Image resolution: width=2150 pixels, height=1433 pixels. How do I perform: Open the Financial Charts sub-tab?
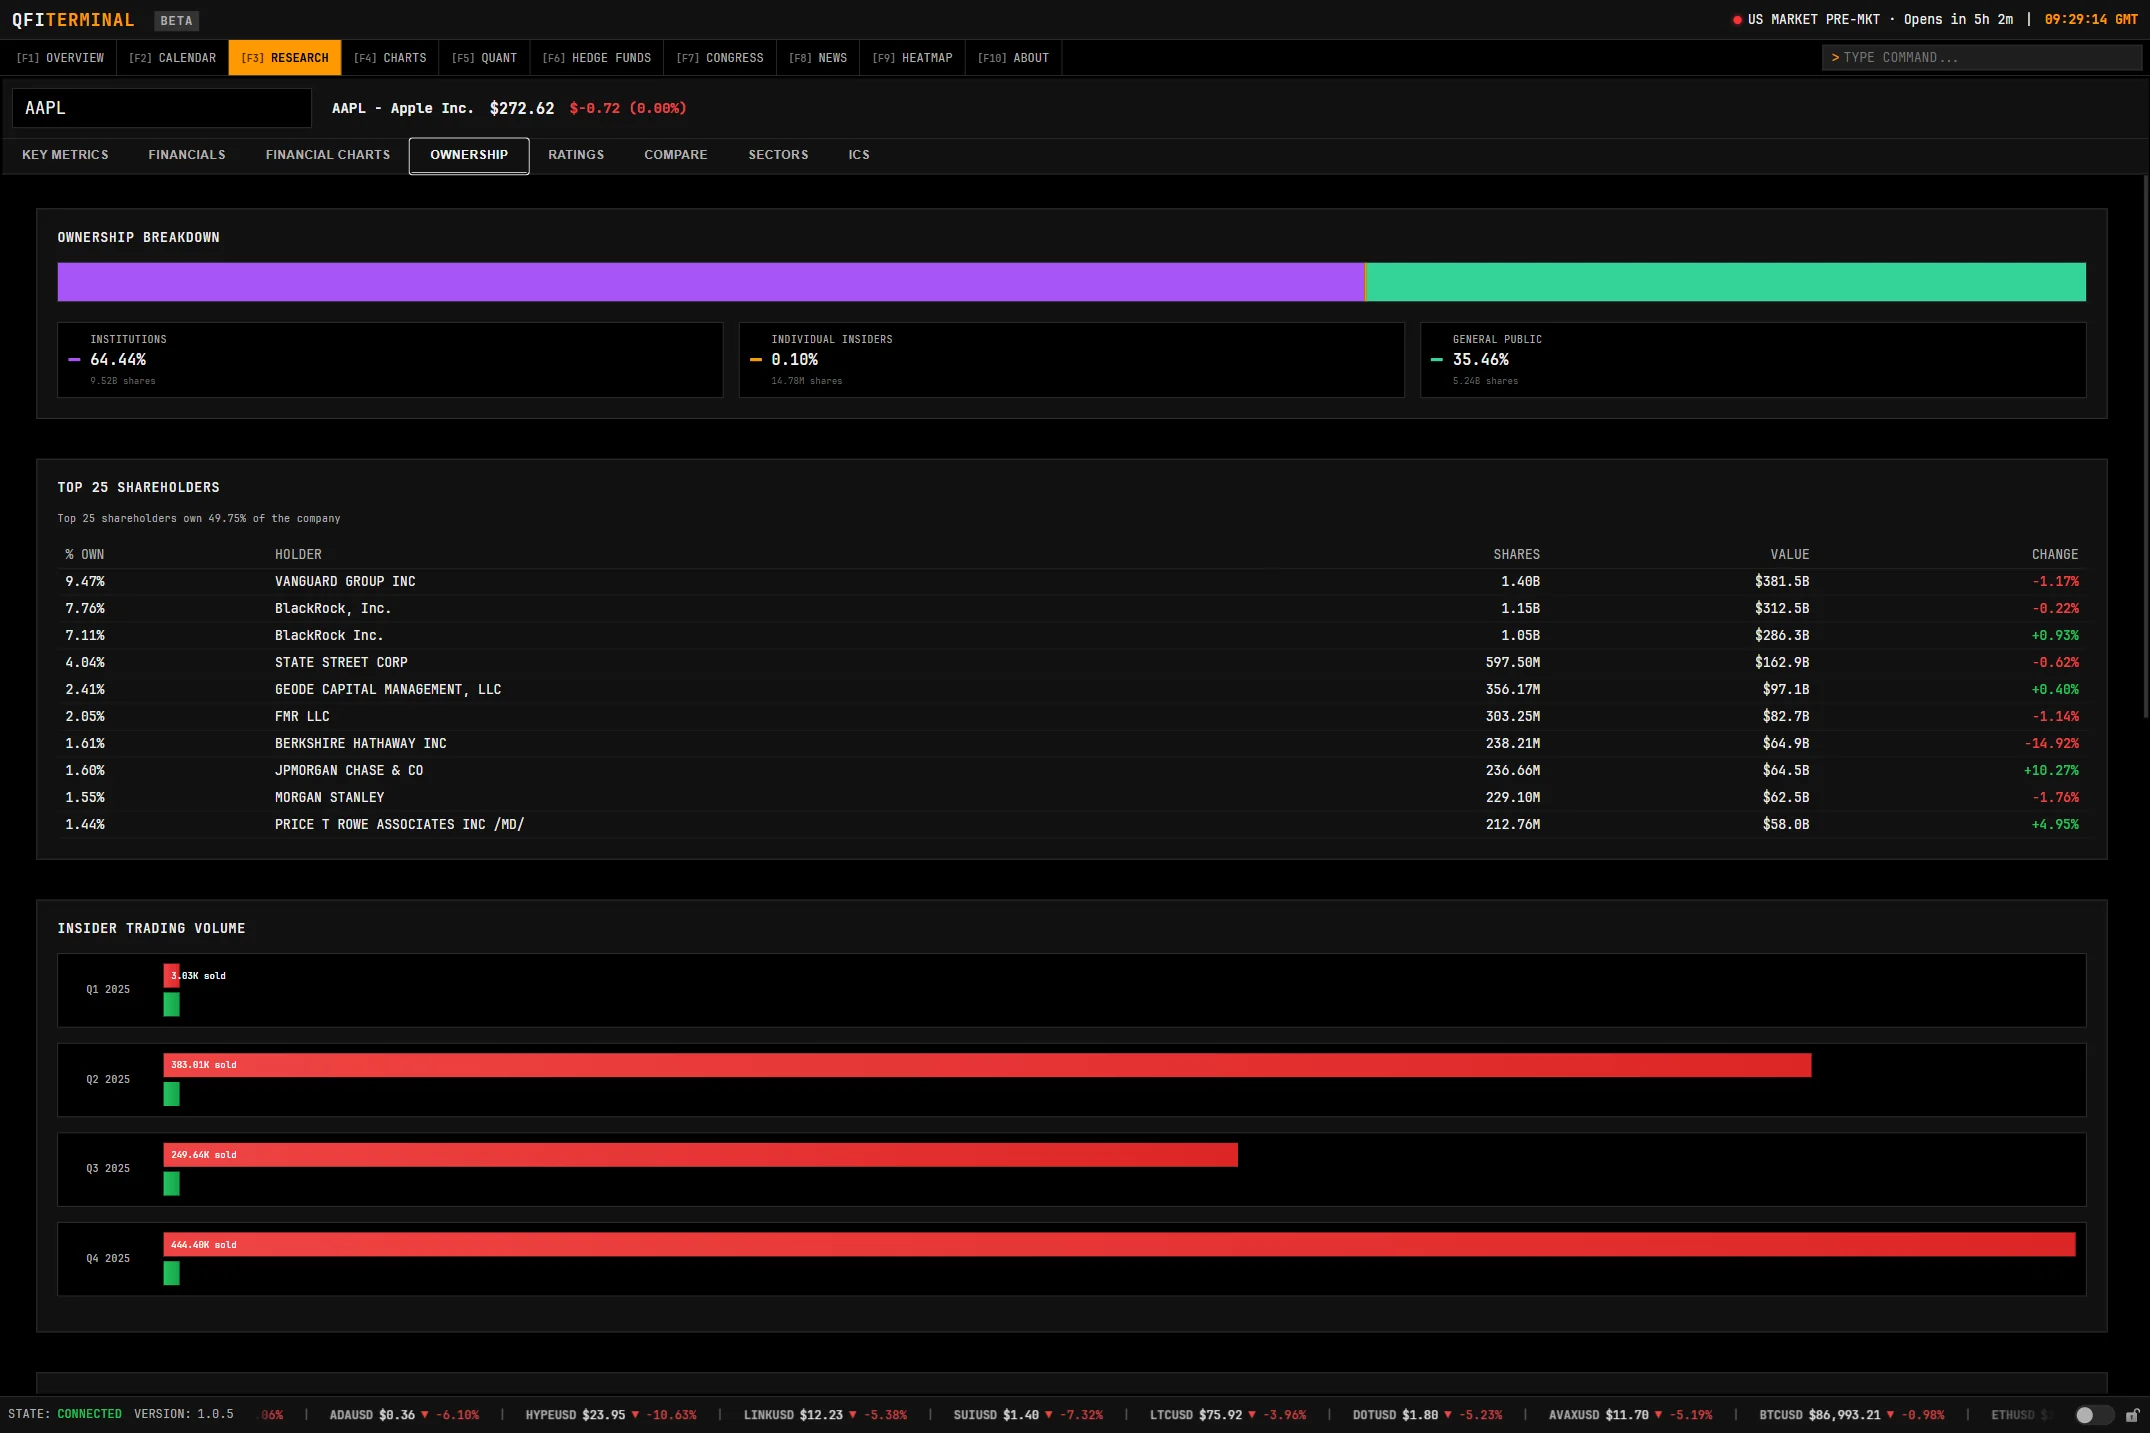click(328, 155)
